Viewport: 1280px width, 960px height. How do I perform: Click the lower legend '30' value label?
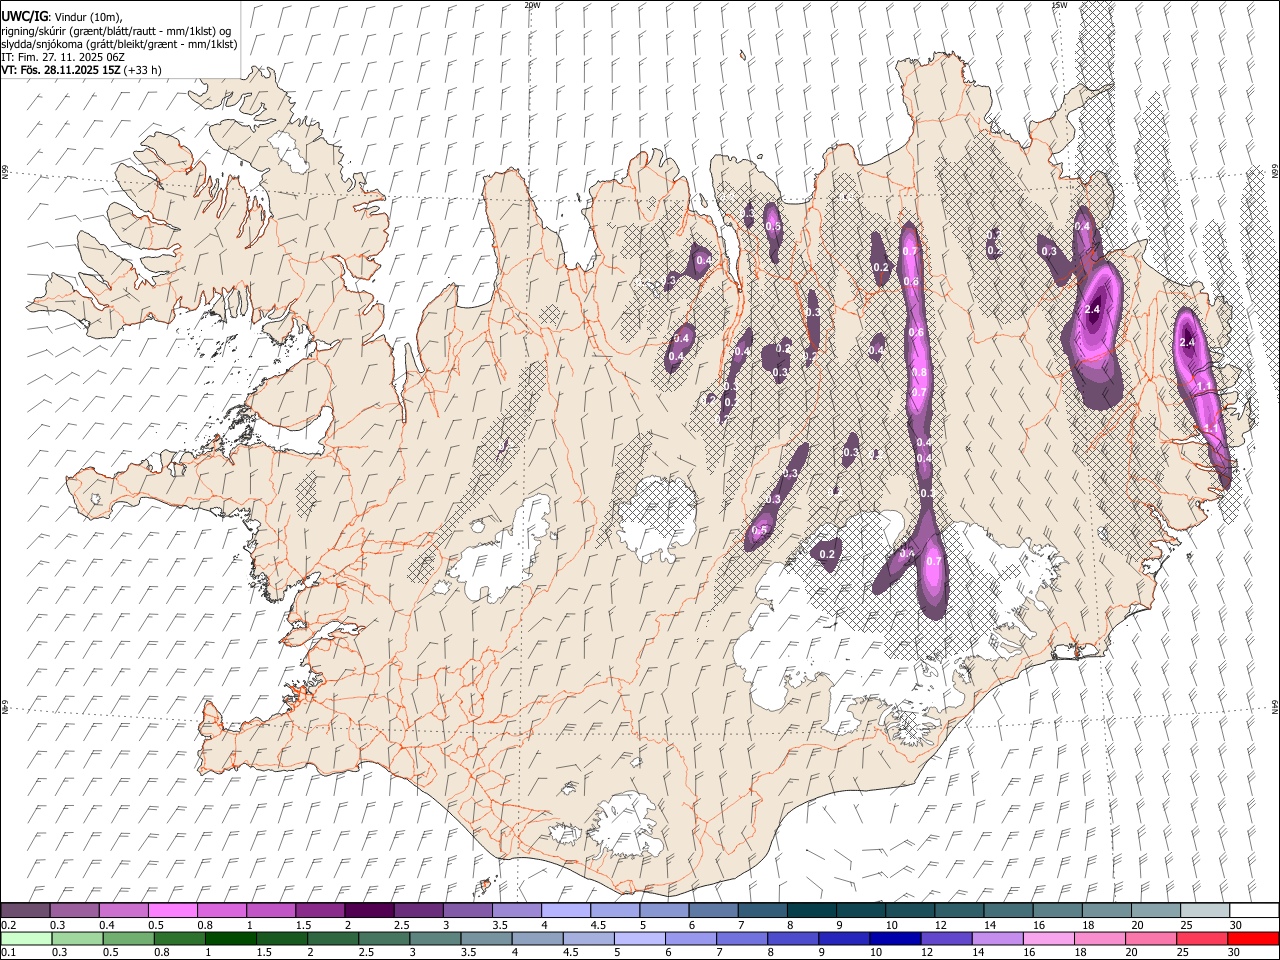[x=1235, y=953]
